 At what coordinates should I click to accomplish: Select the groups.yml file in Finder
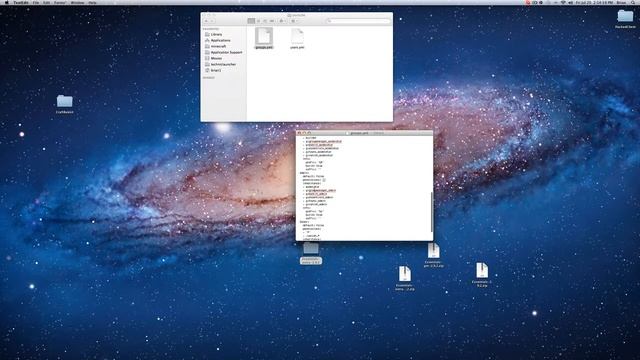coord(264,38)
